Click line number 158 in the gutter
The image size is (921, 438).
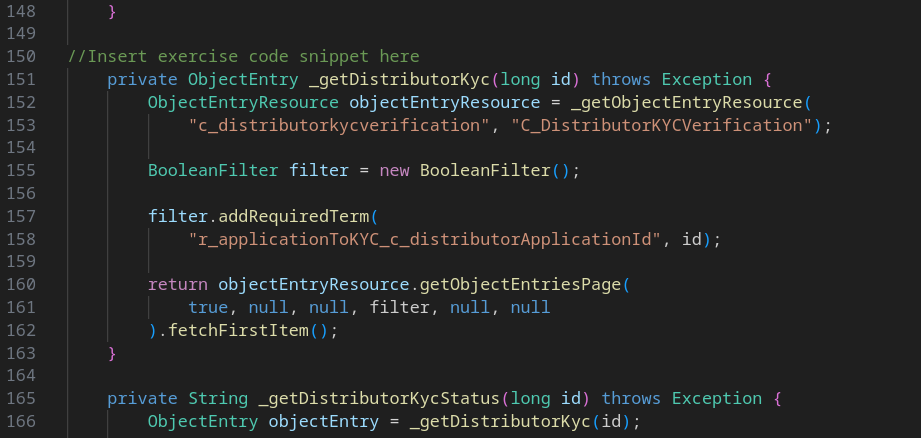coord(21,239)
